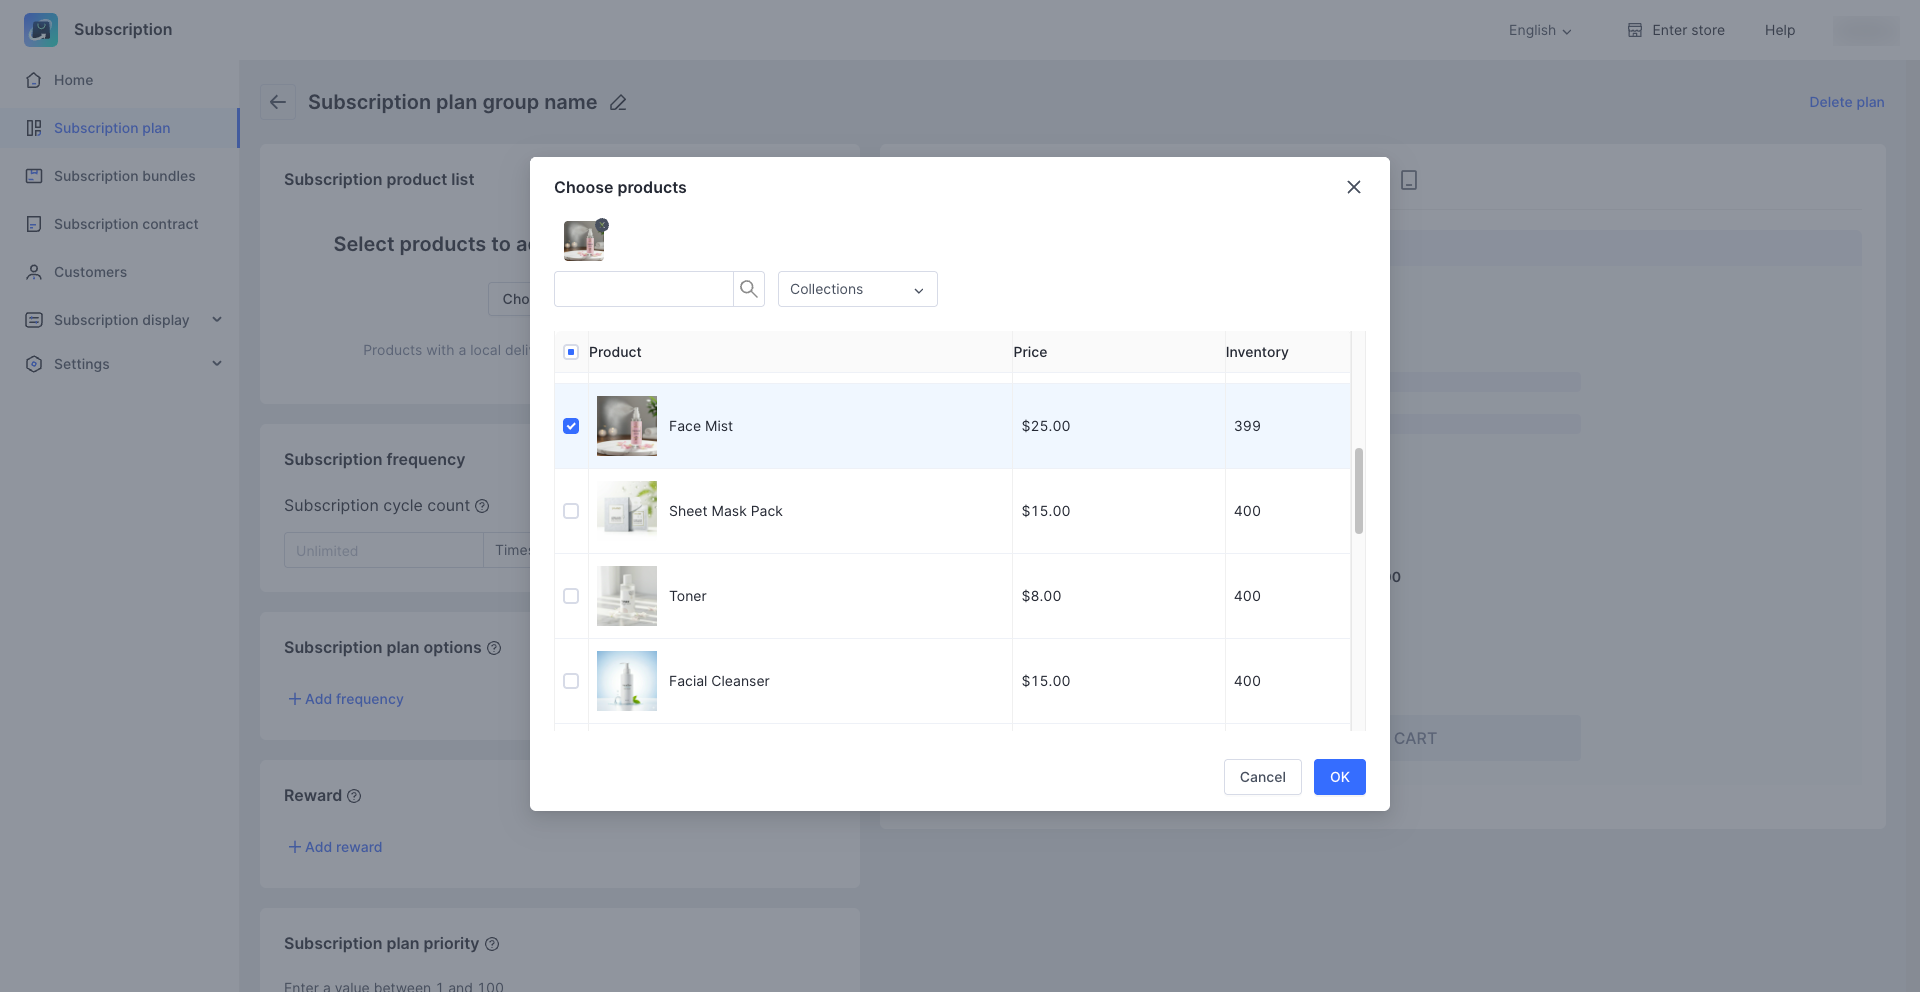
Task: Open the English language dropdown
Action: [x=1540, y=30]
